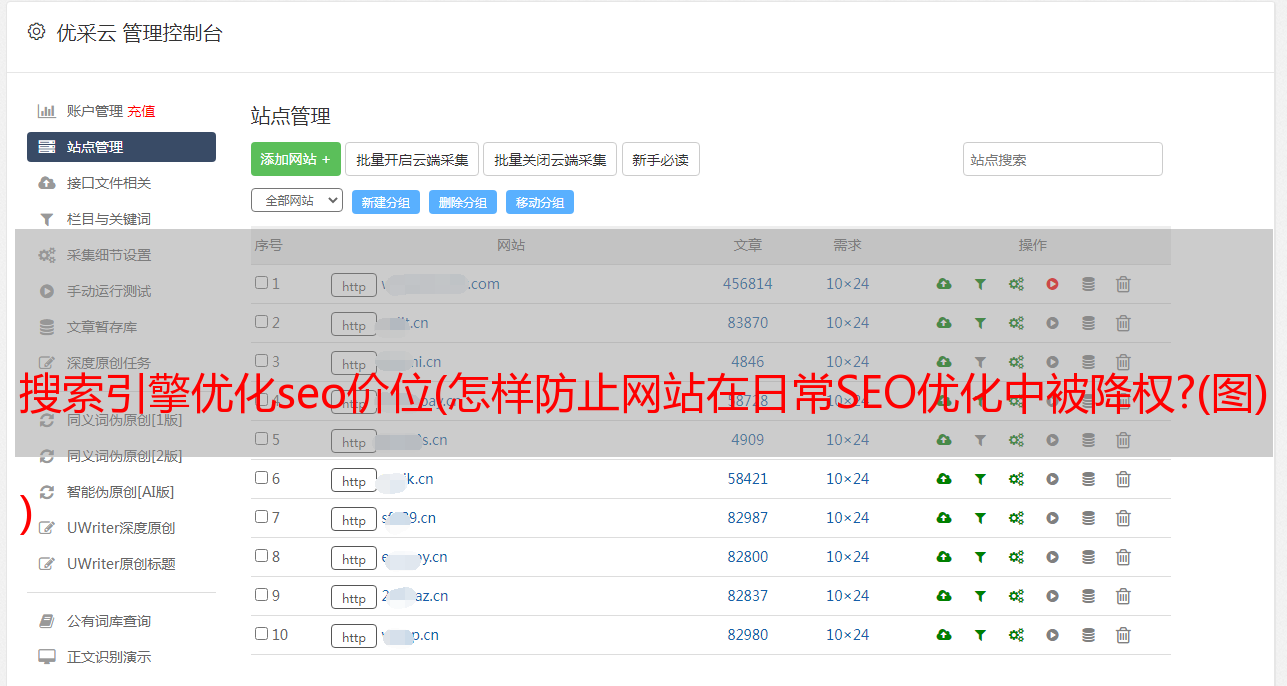Screen dimensions: 1287x686
Task: Toggle the http protocol button in row 10
Action: pos(354,637)
